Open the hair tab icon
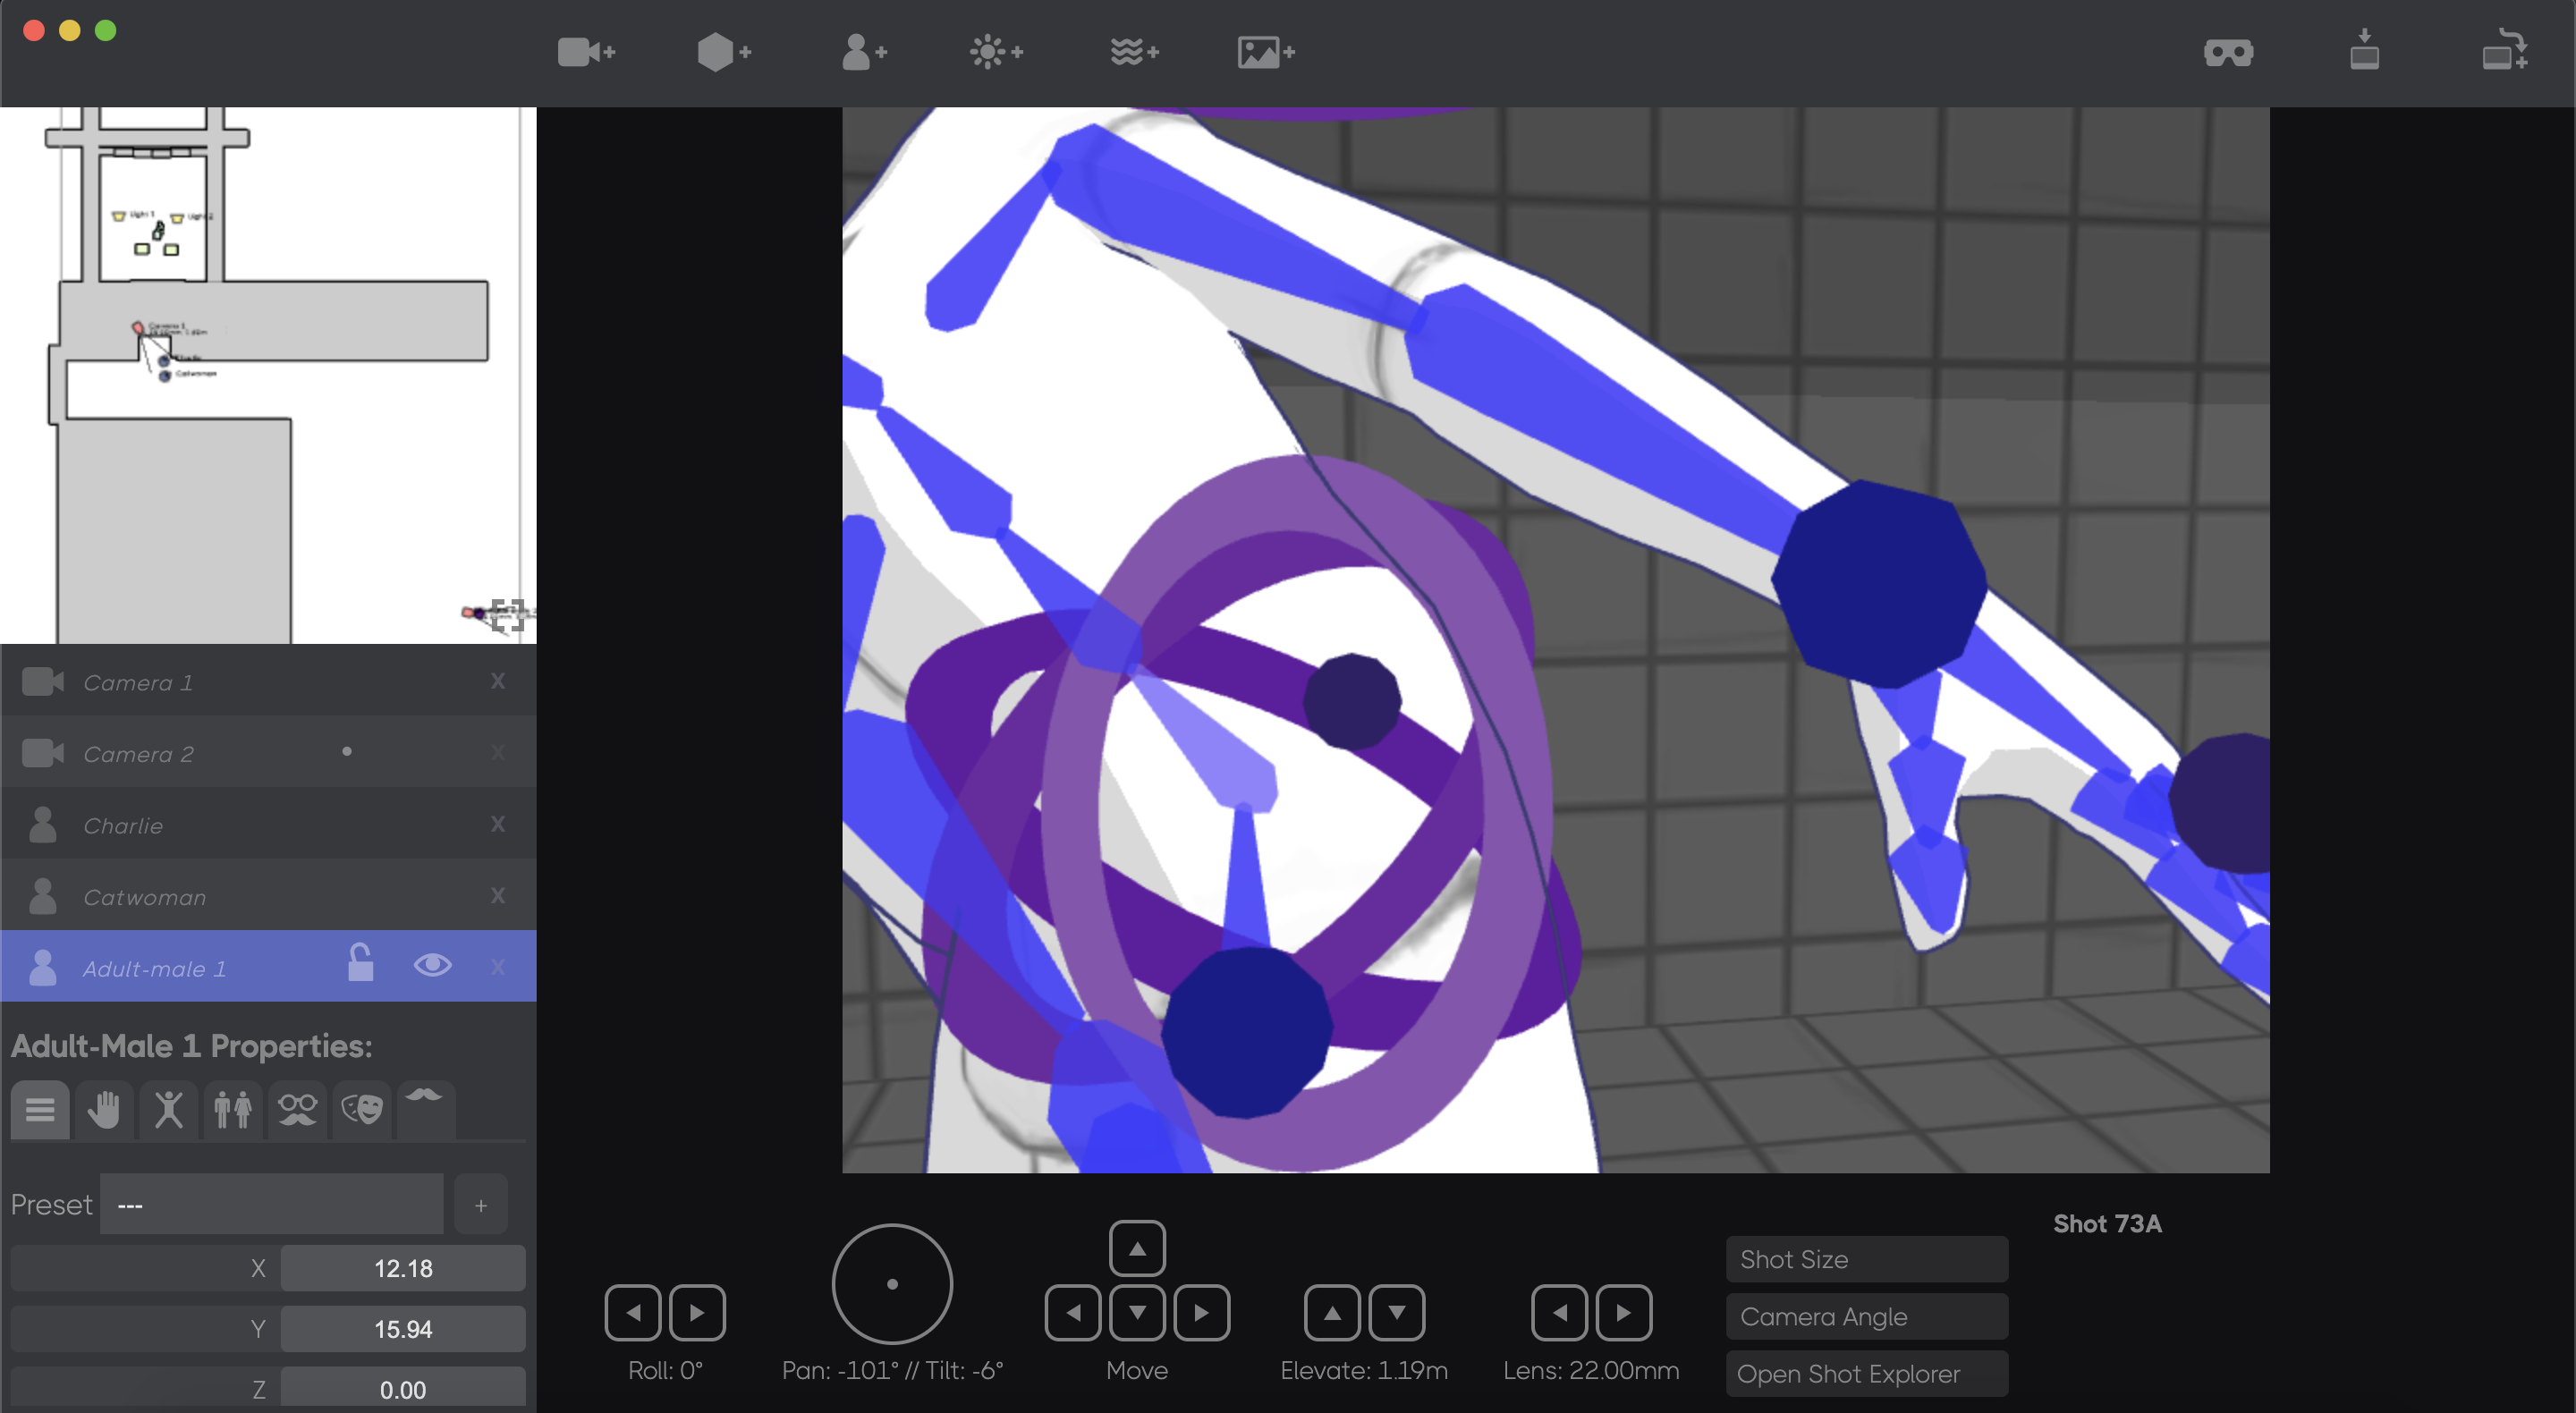The width and height of the screenshot is (2576, 1413). (x=425, y=1109)
